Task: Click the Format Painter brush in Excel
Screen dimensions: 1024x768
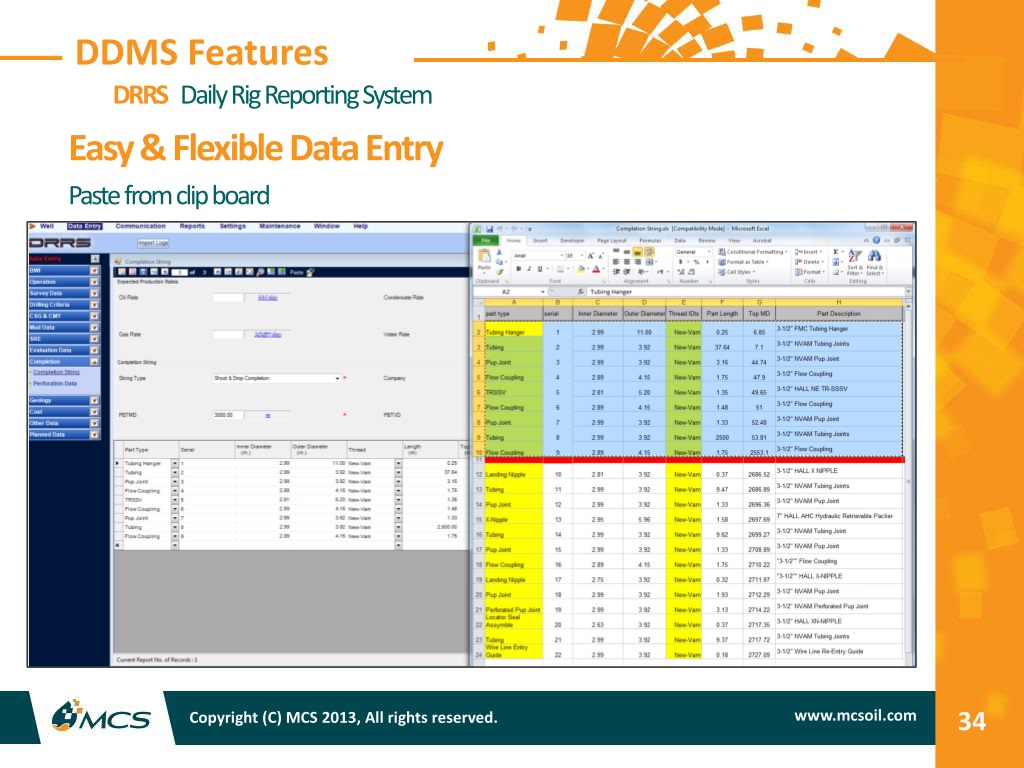Action: click(x=499, y=271)
